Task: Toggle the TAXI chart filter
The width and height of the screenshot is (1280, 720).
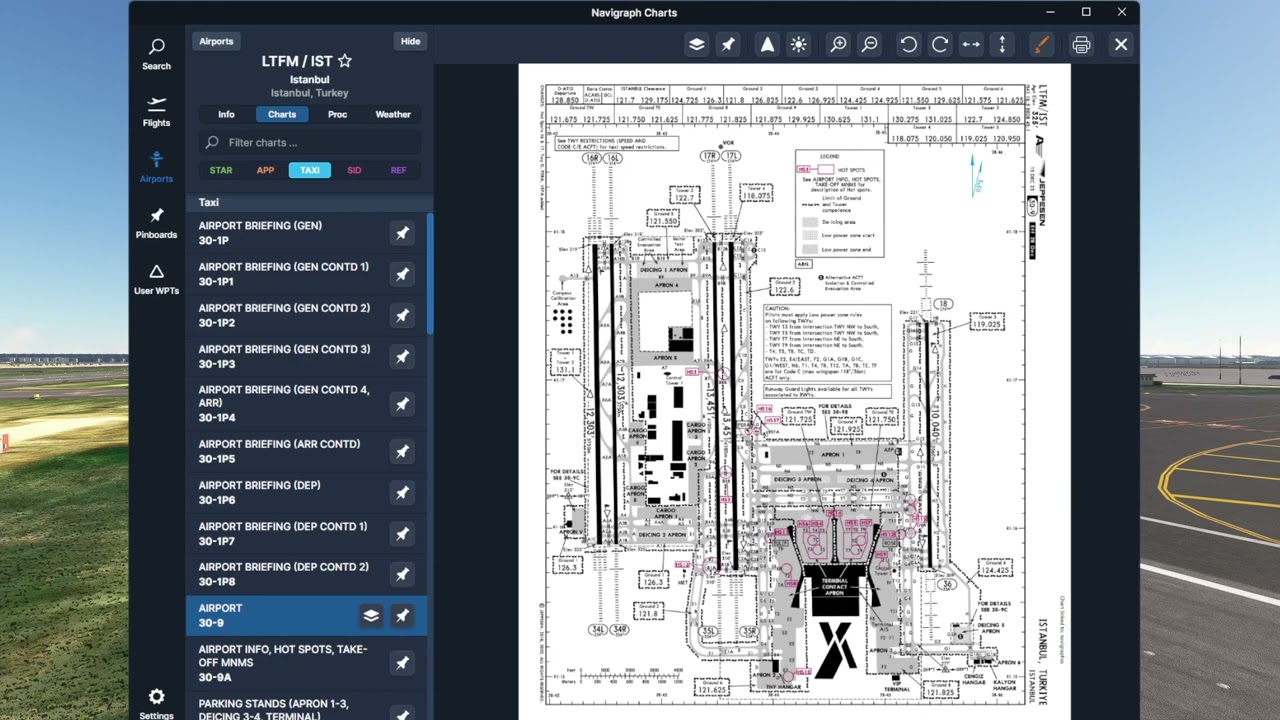Action: click(310, 170)
